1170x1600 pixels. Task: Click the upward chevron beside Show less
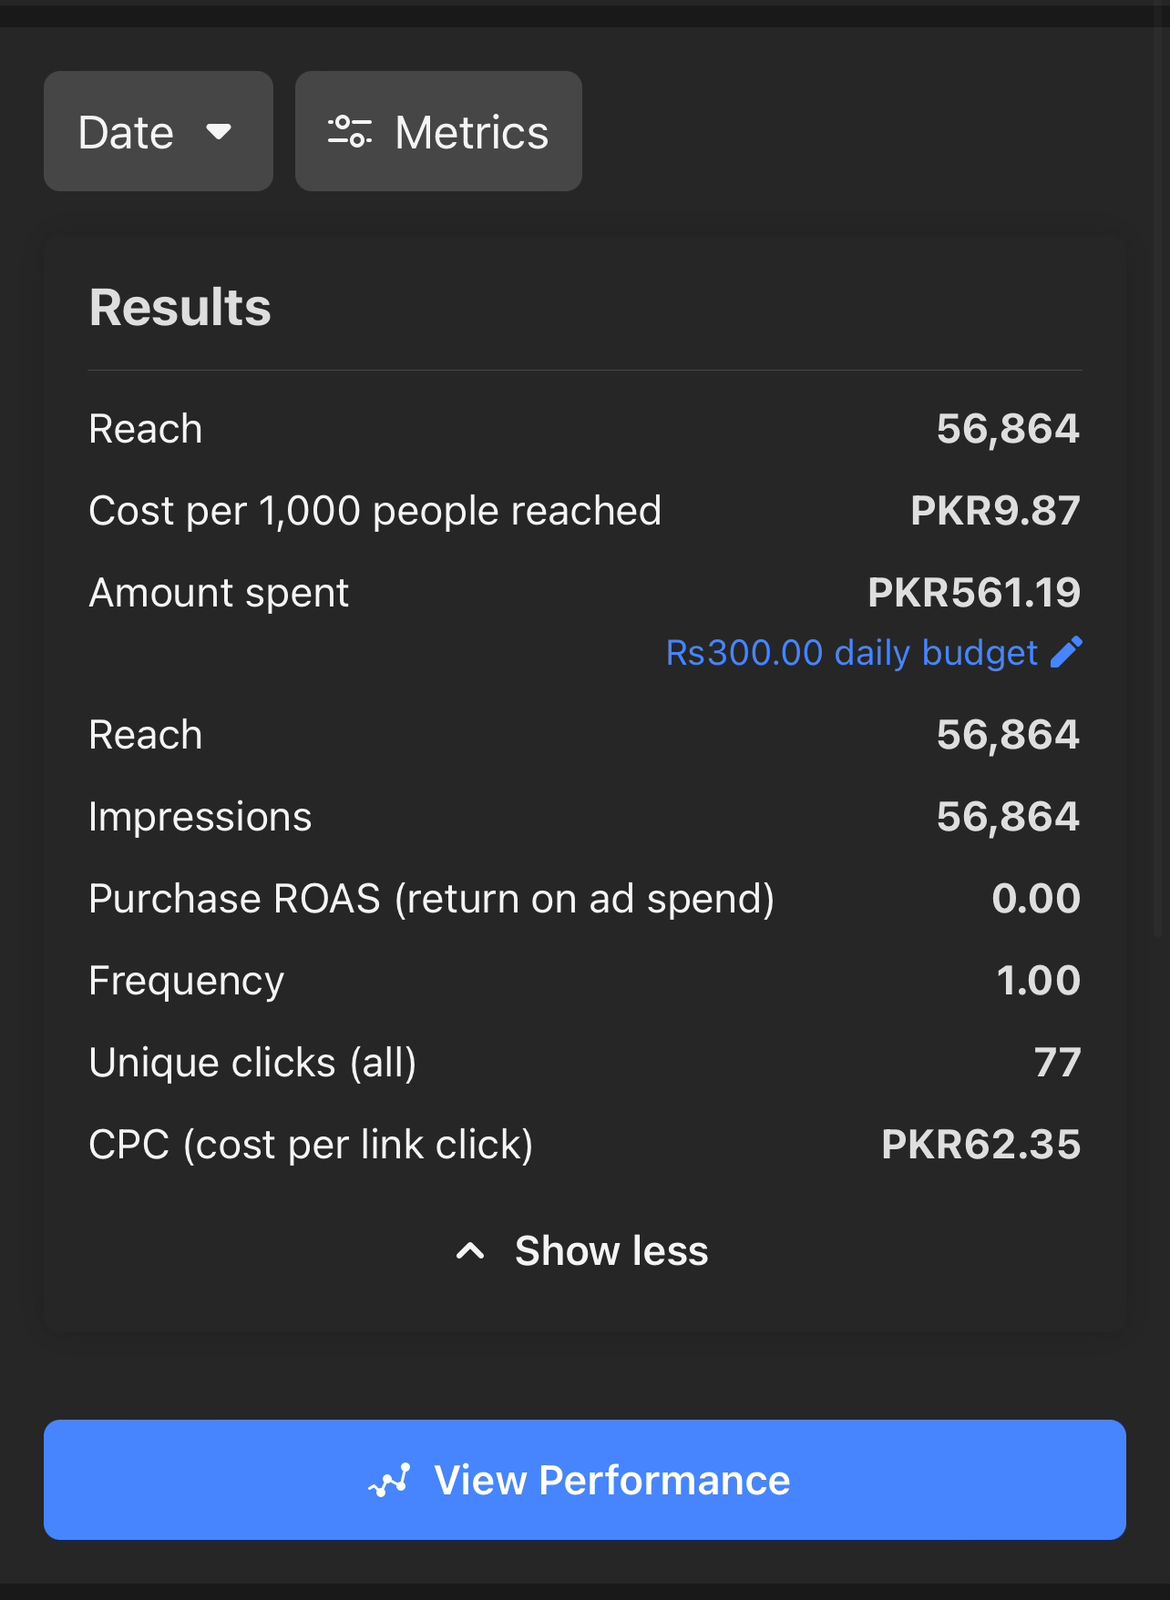point(470,1251)
